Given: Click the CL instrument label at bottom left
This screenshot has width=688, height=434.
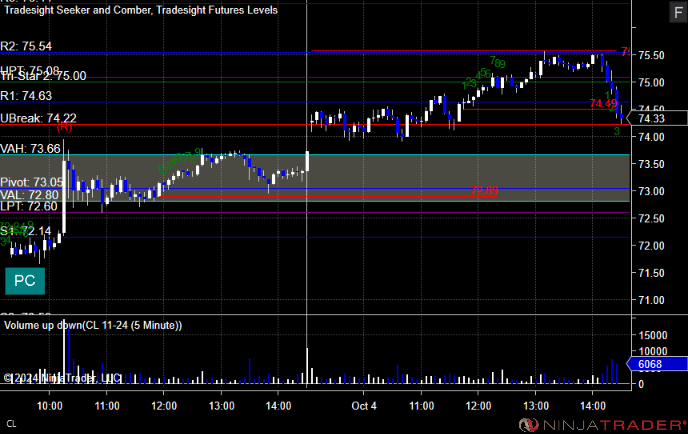Looking at the screenshot, I should click(x=11, y=424).
